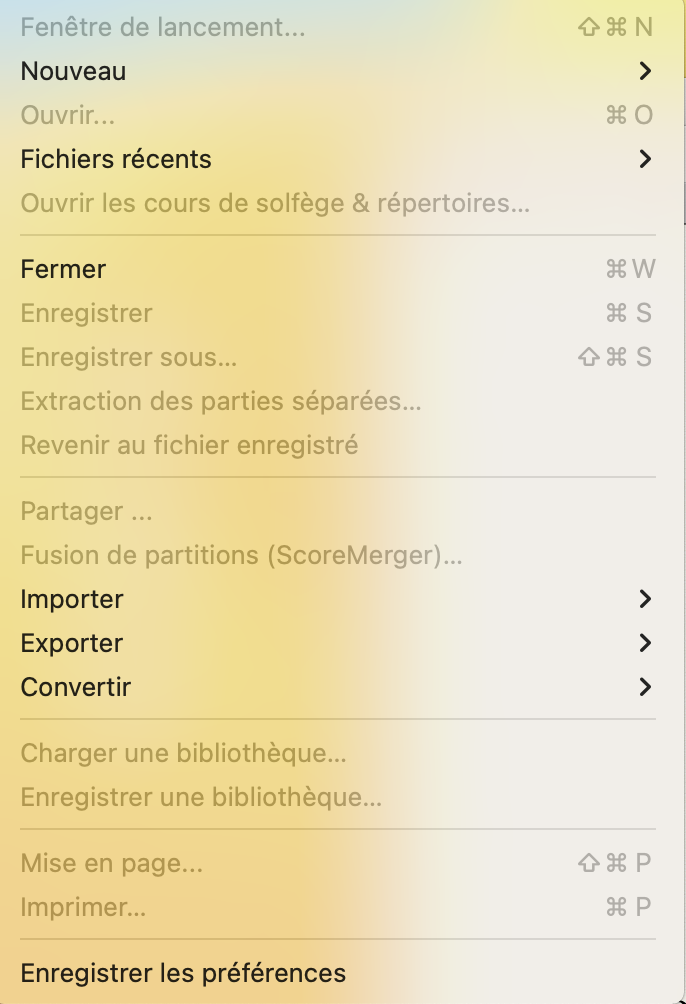Click Mise en page... entry
Image resolution: width=686 pixels, height=1004 pixels.
112,863
